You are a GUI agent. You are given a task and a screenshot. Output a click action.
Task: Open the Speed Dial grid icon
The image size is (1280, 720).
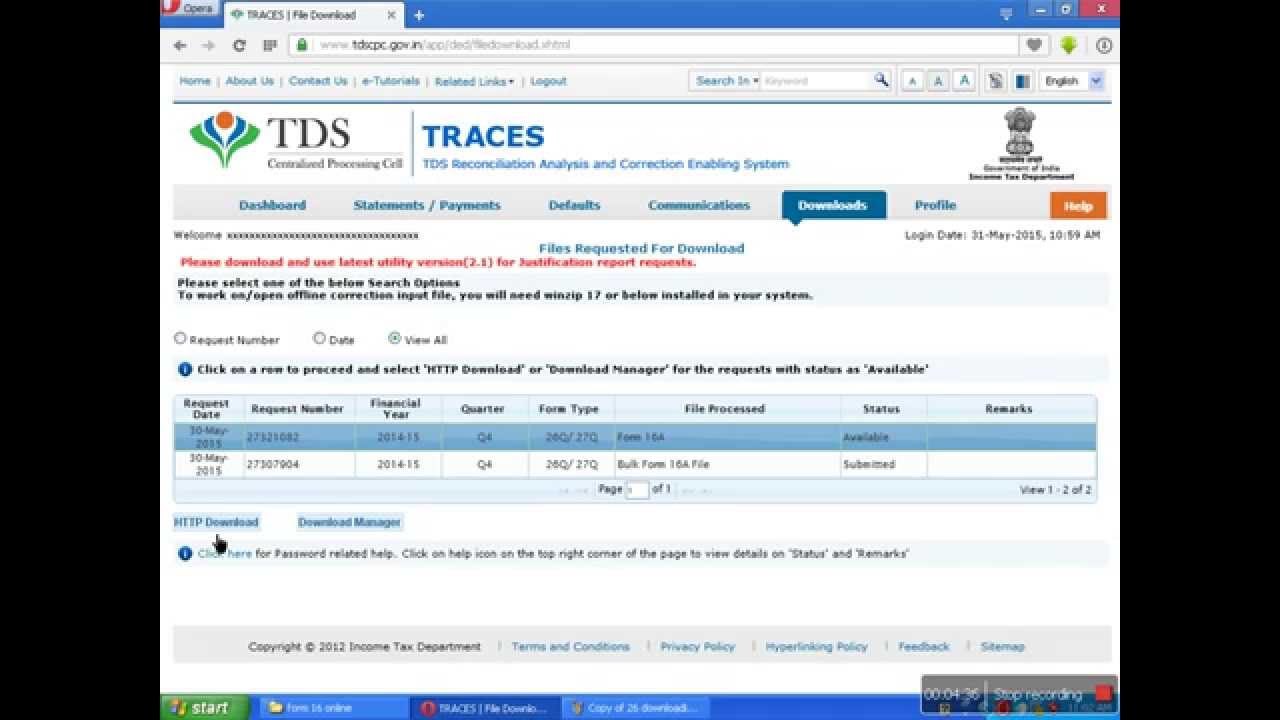pyautogui.click(x=269, y=45)
